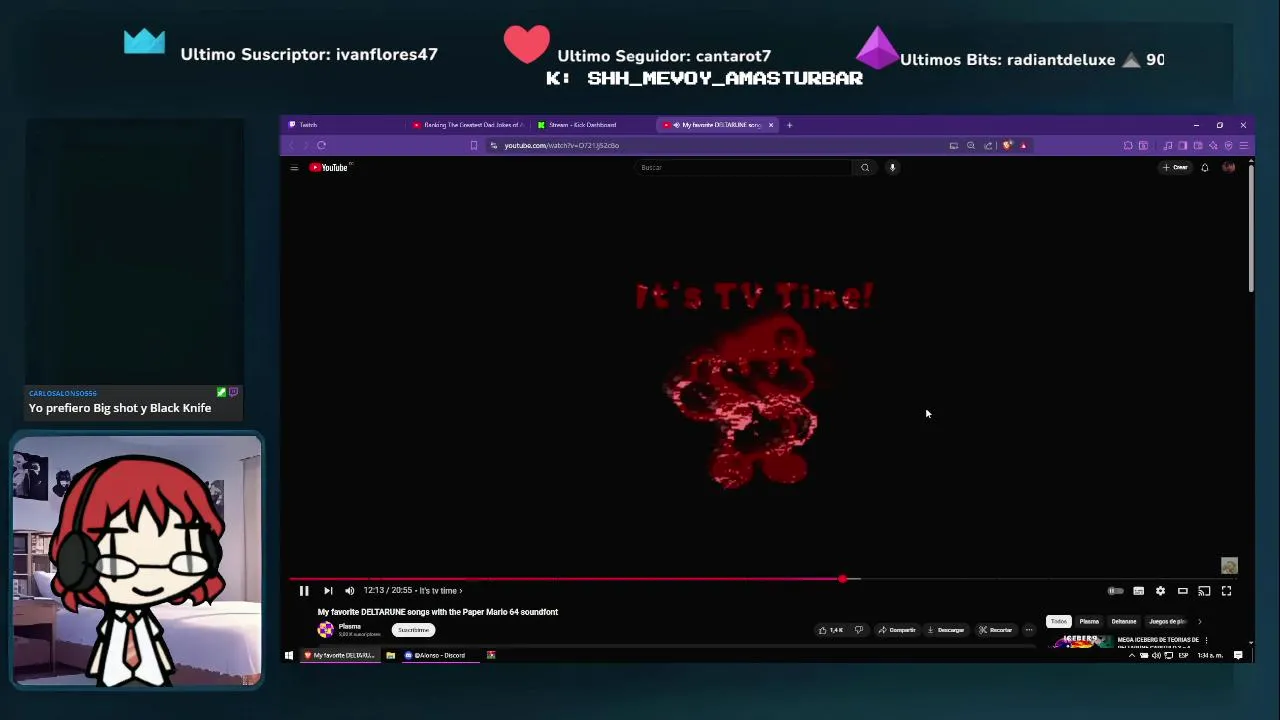Click the red progress bar scrubber

[x=843, y=579]
